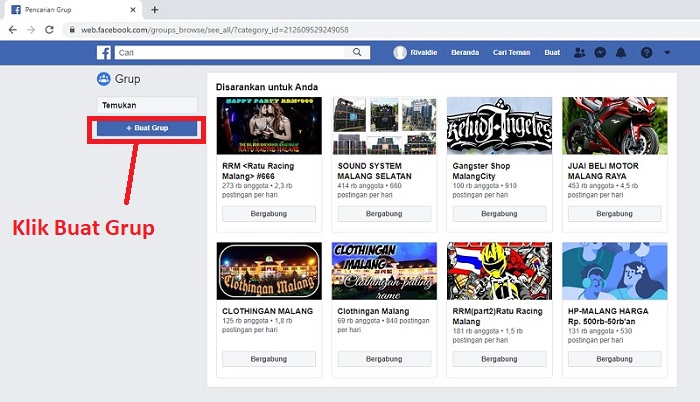Viewport: 700px width, 402px height.
Task: Open the notifications bell icon
Action: pyautogui.click(x=621, y=53)
